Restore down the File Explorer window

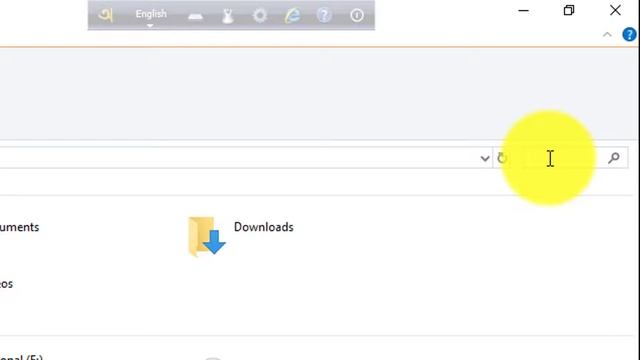[x=569, y=10]
